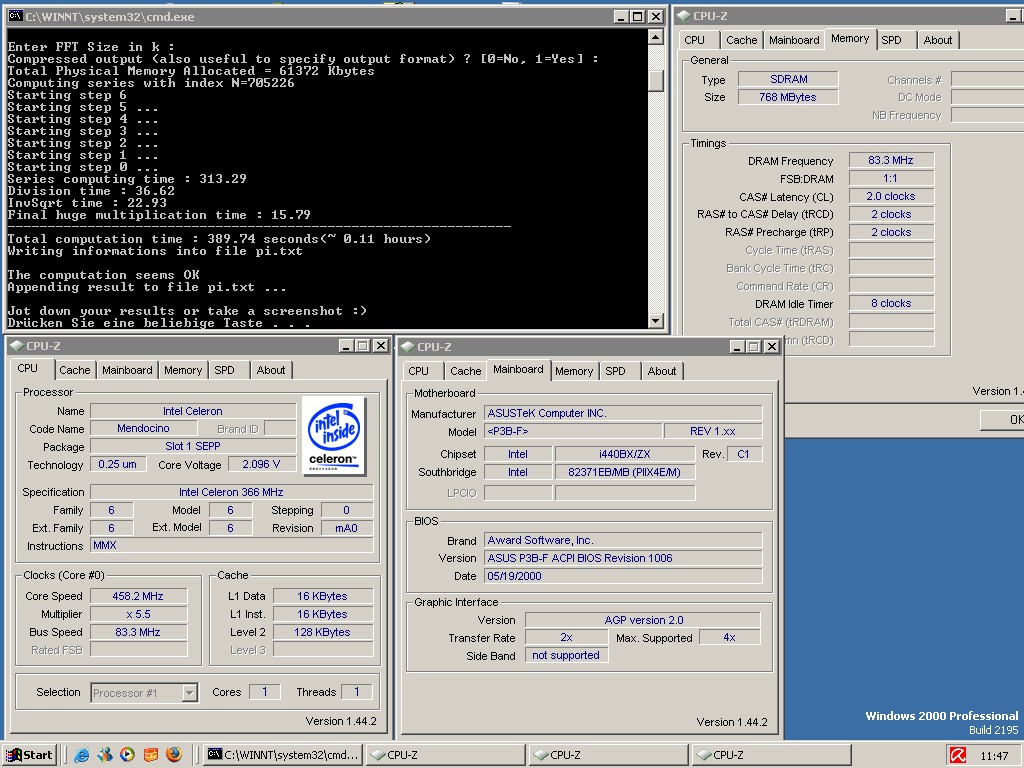Click Package value 'Slot 1 SEPP'
The width and height of the screenshot is (1024, 768).
tap(193, 446)
